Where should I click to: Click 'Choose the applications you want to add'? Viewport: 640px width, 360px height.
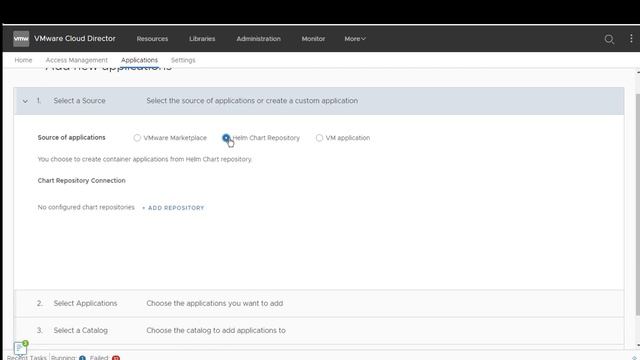point(215,303)
